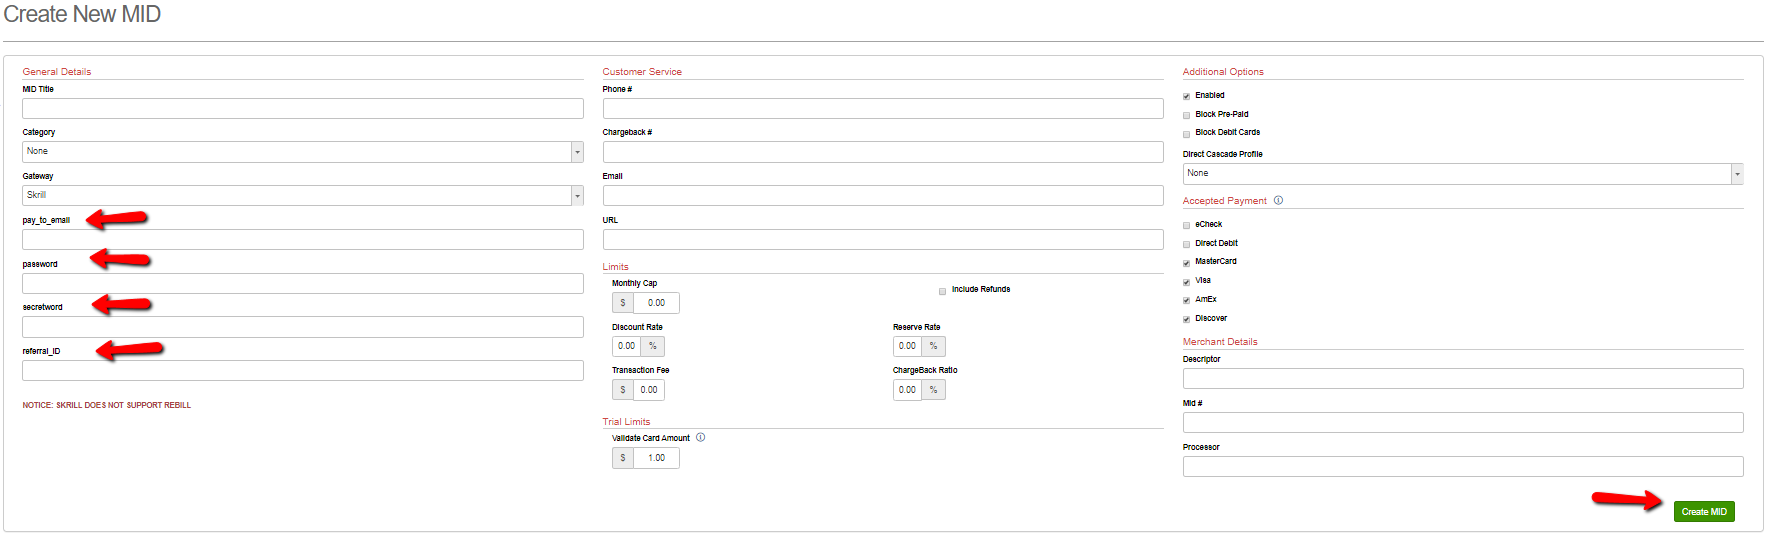Enable eCheck payment type
The width and height of the screenshot is (1771, 544).
[1187, 225]
